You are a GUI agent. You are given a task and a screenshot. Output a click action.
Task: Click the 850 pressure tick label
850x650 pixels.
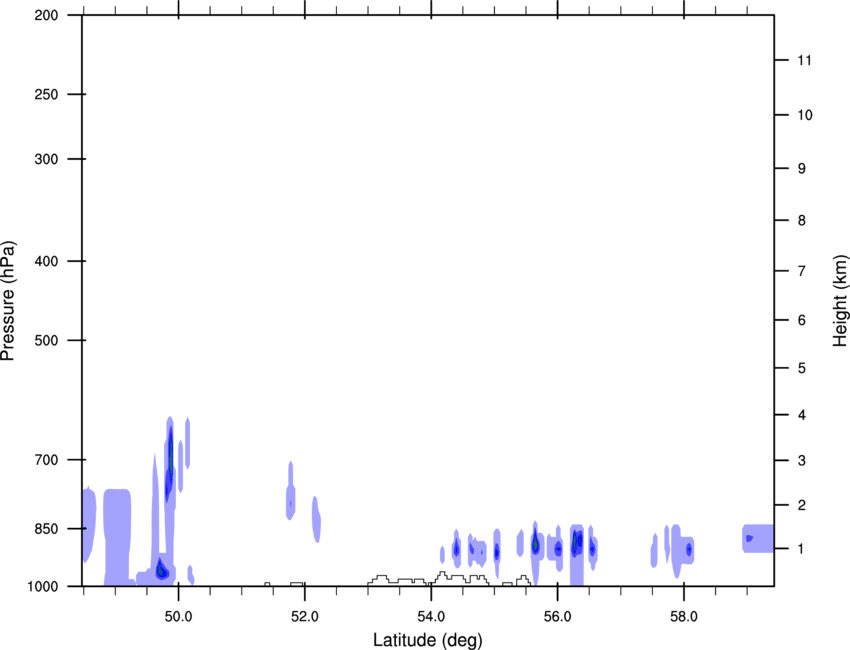(x=46, y=529)
